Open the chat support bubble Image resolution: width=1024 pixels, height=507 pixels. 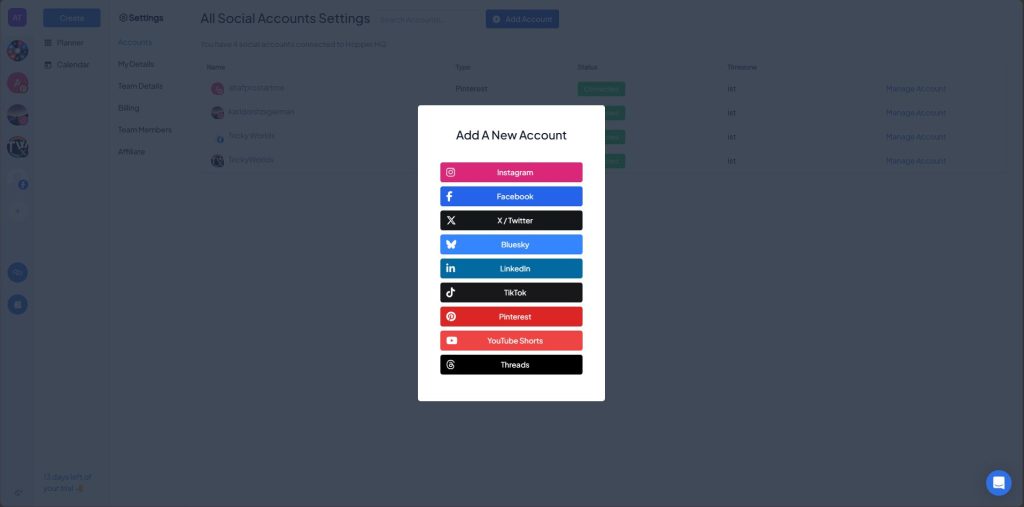coord(999,483)
